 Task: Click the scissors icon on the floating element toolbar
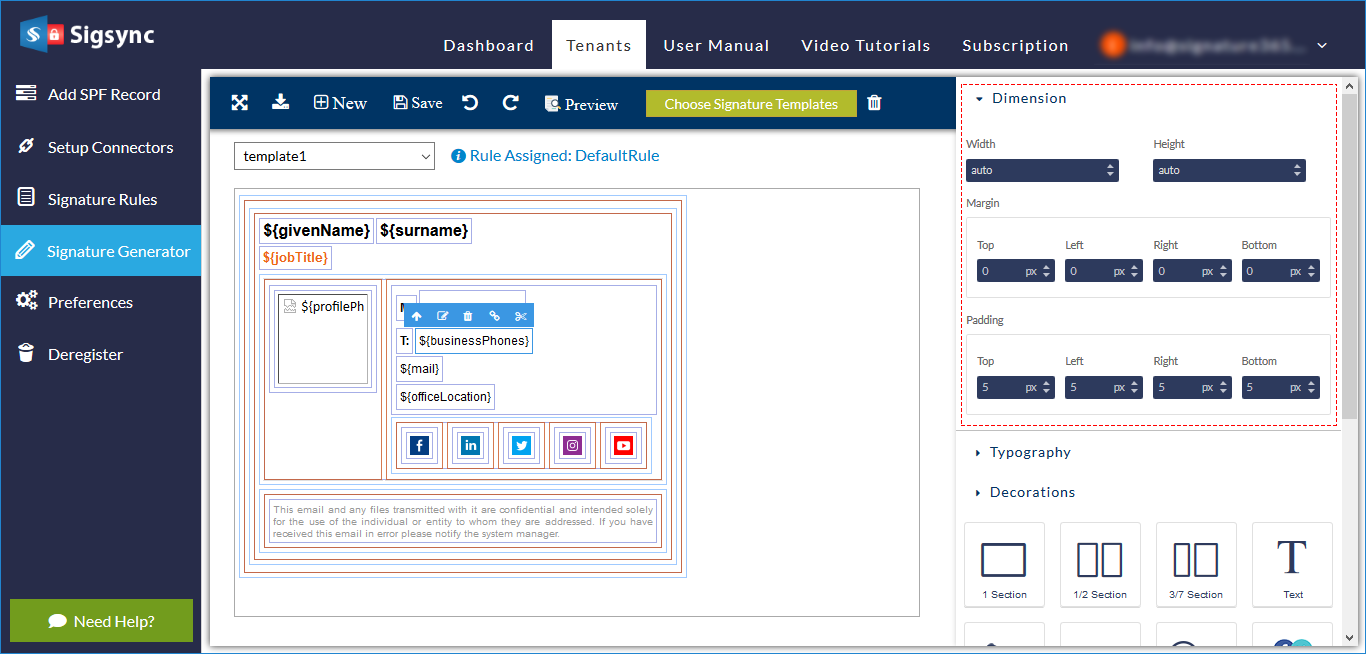(x=520, y=316)
